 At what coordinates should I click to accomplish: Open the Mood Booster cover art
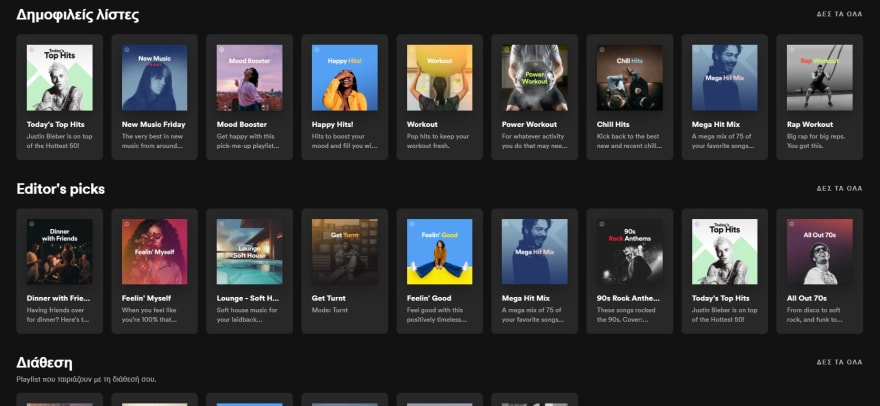(x=250, y=77)
